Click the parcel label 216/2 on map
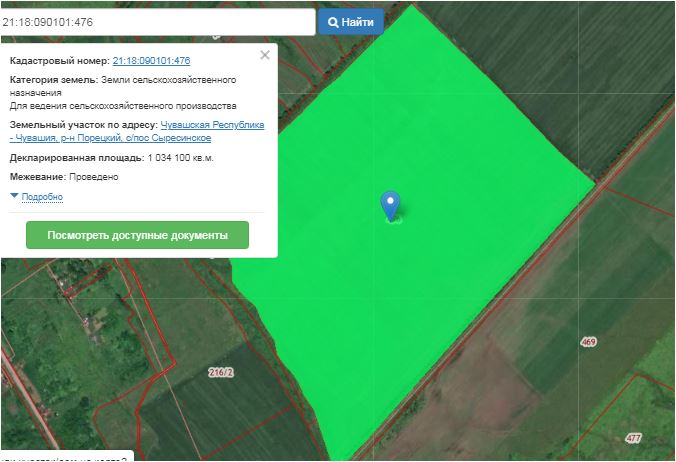This screenshot has height=462, width=676. click(x=220, y=372)
